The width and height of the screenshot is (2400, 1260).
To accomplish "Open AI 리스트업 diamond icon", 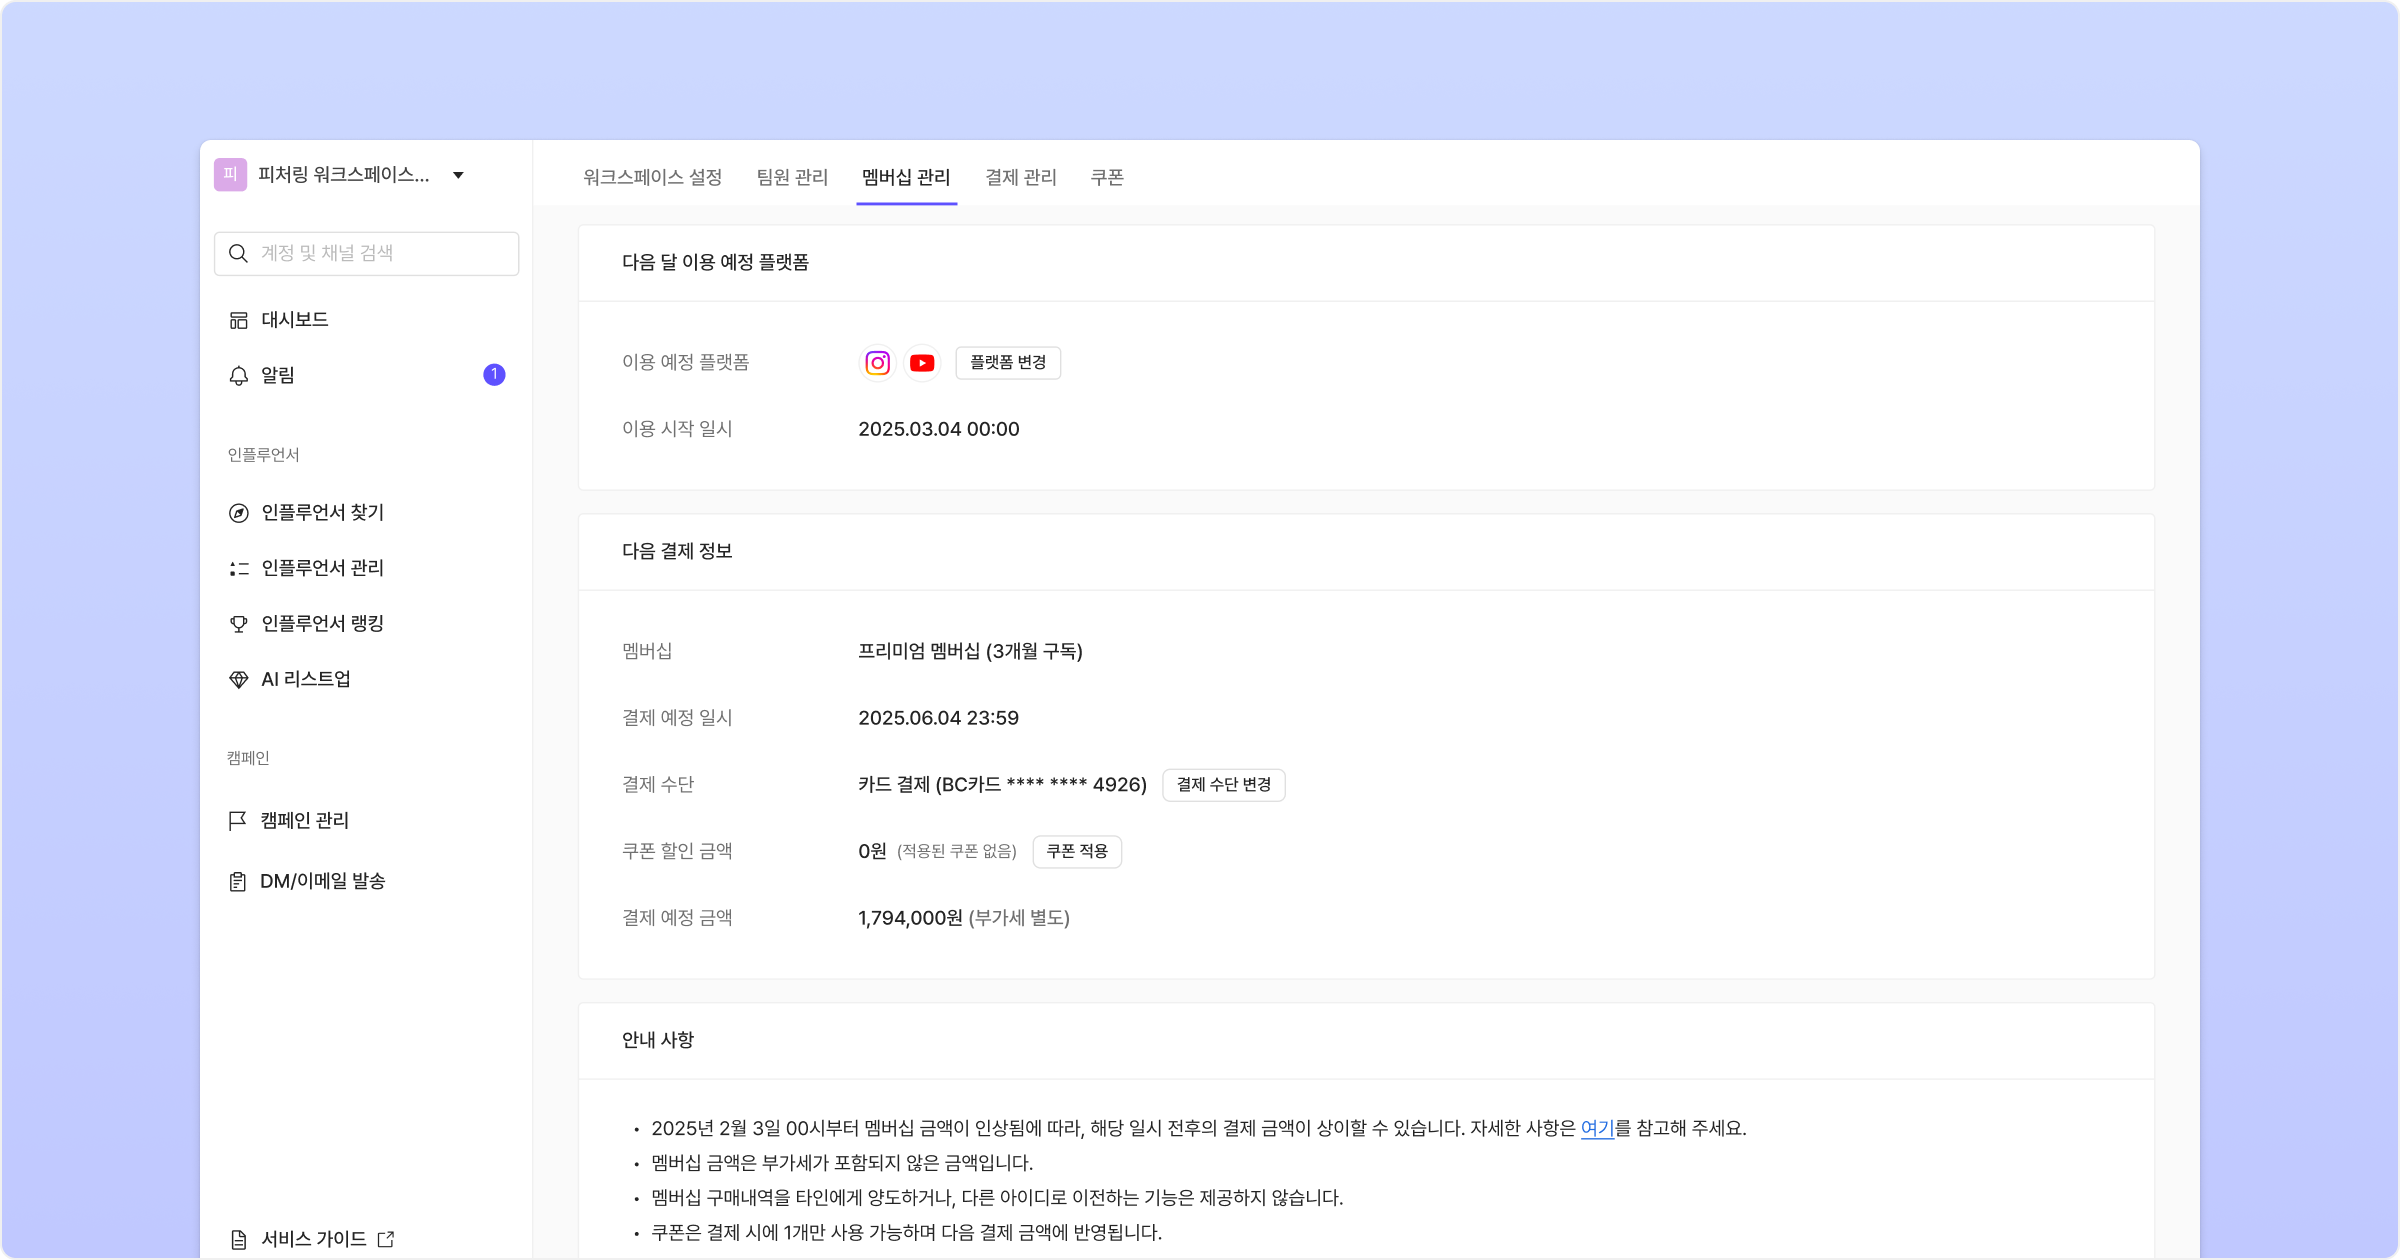I will point(239,680).
